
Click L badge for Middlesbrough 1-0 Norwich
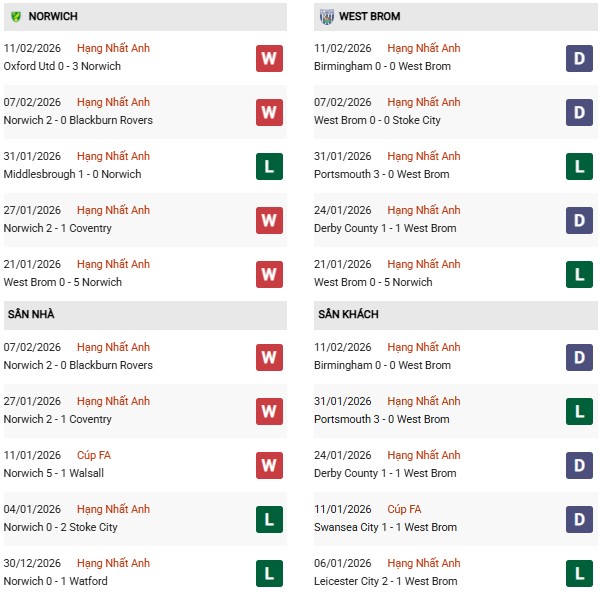click(x=269, y=166)
